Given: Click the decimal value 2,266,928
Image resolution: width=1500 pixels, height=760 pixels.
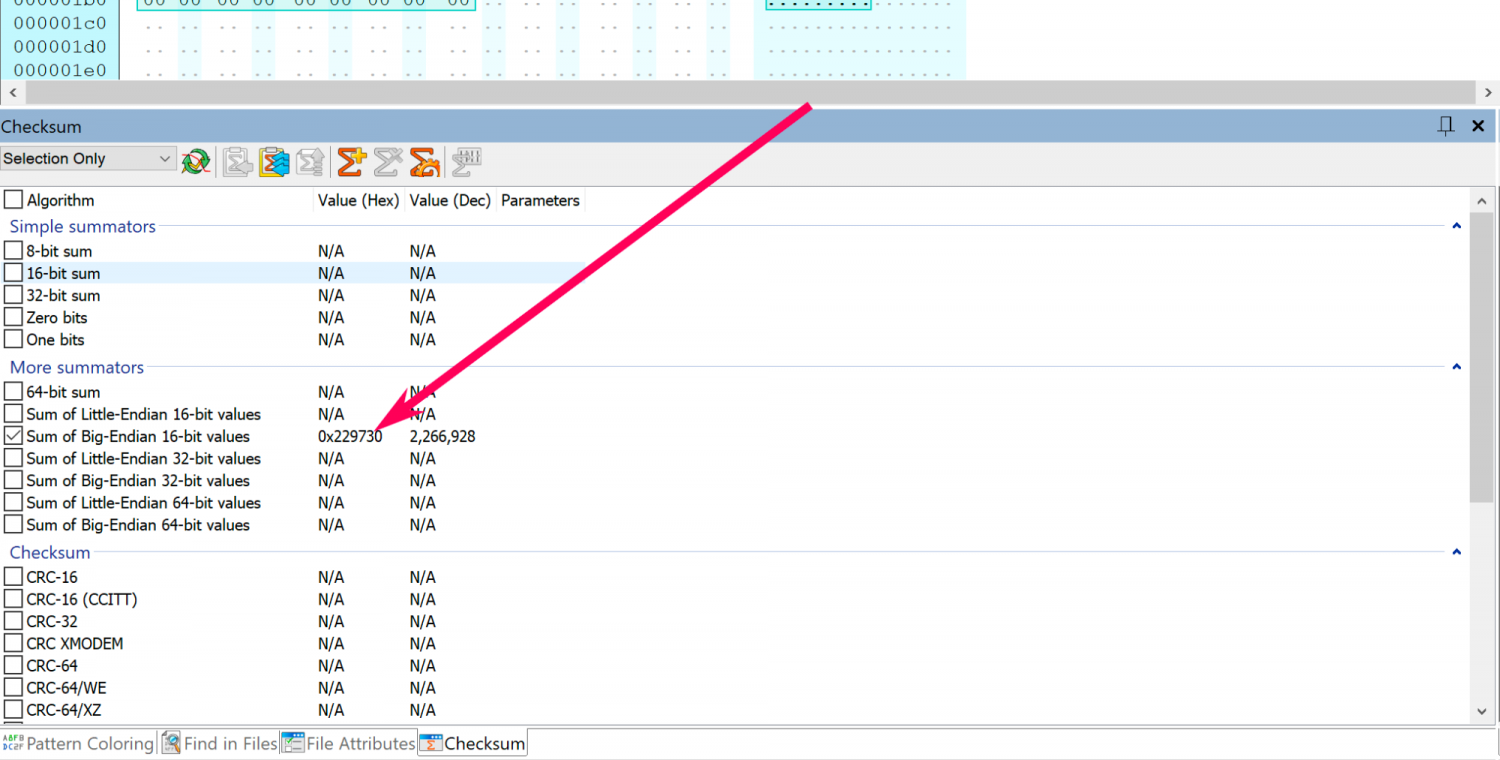Looking at the screenshot, I should point(442,436).
